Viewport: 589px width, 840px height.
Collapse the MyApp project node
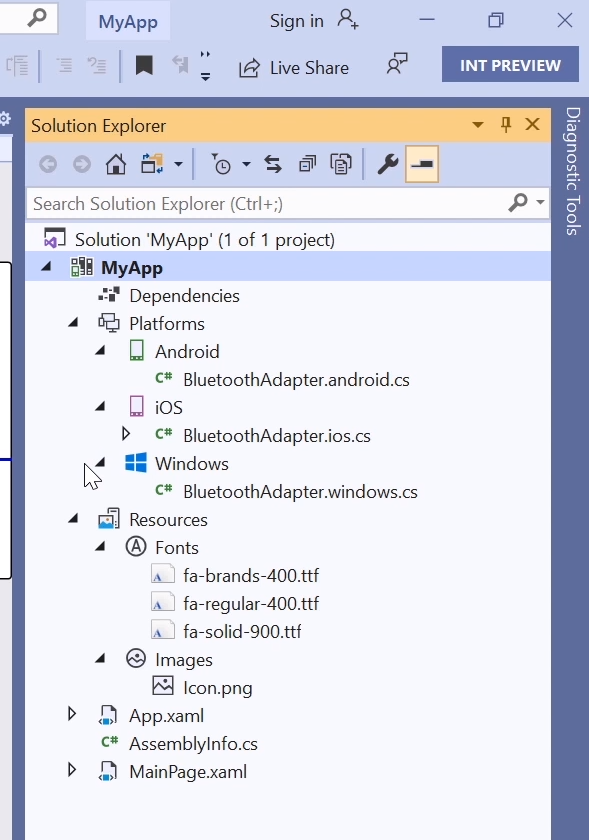(47, 266)
